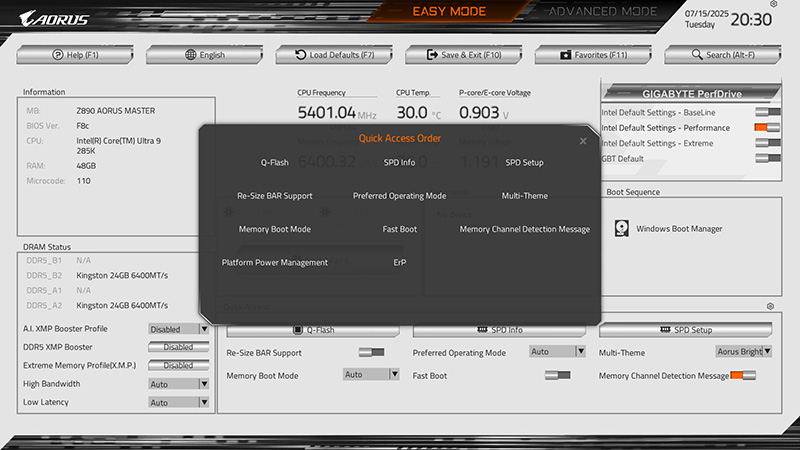Disable Memory Channel Detection Message toggle

743,375
